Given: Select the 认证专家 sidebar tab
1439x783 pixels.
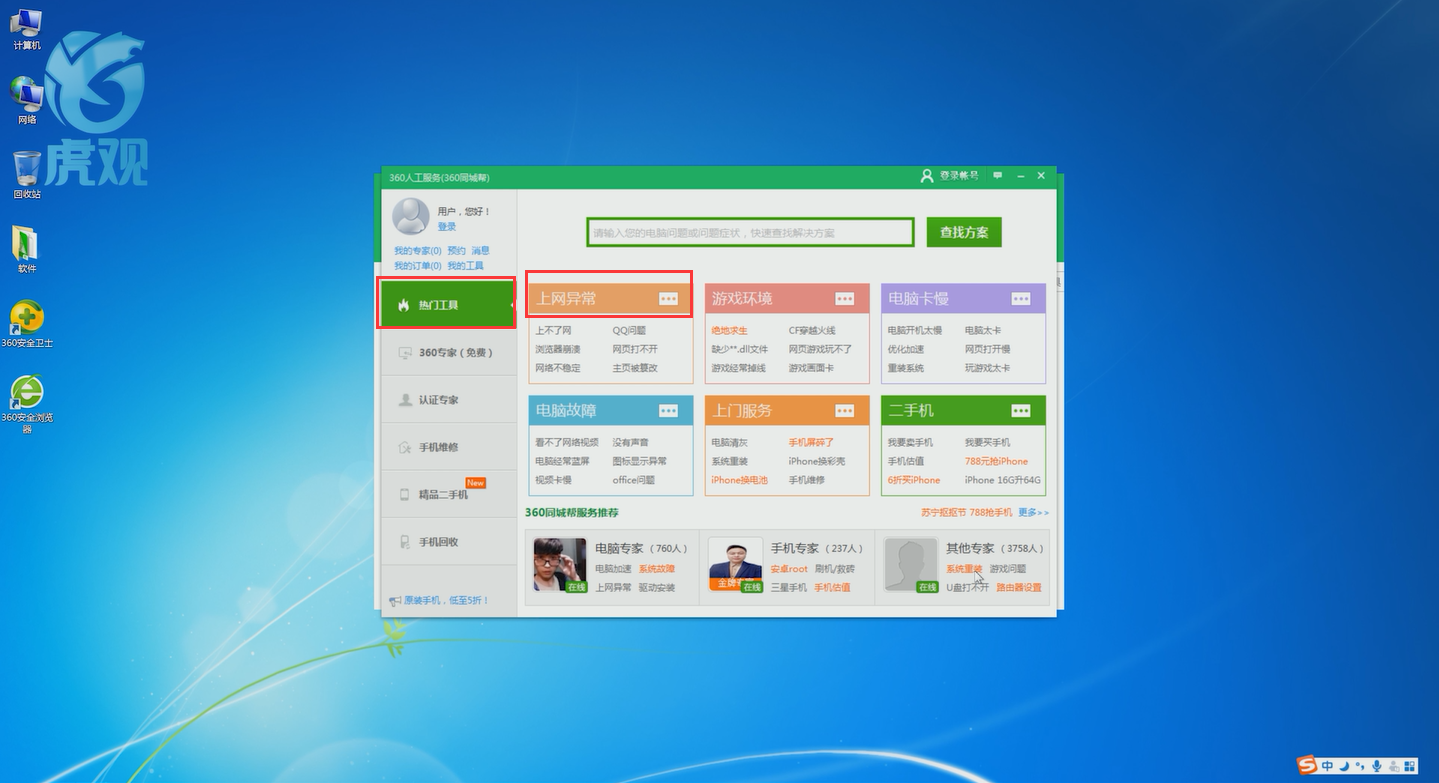Looking at the screenshot, I should (x=448, y=399).
